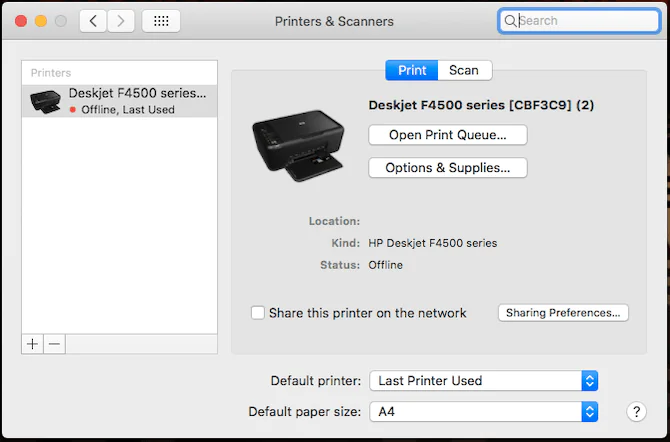Viewport: 670px width, 442px height.
Task: Click the back navigation arrow
Action: (93, 21)
